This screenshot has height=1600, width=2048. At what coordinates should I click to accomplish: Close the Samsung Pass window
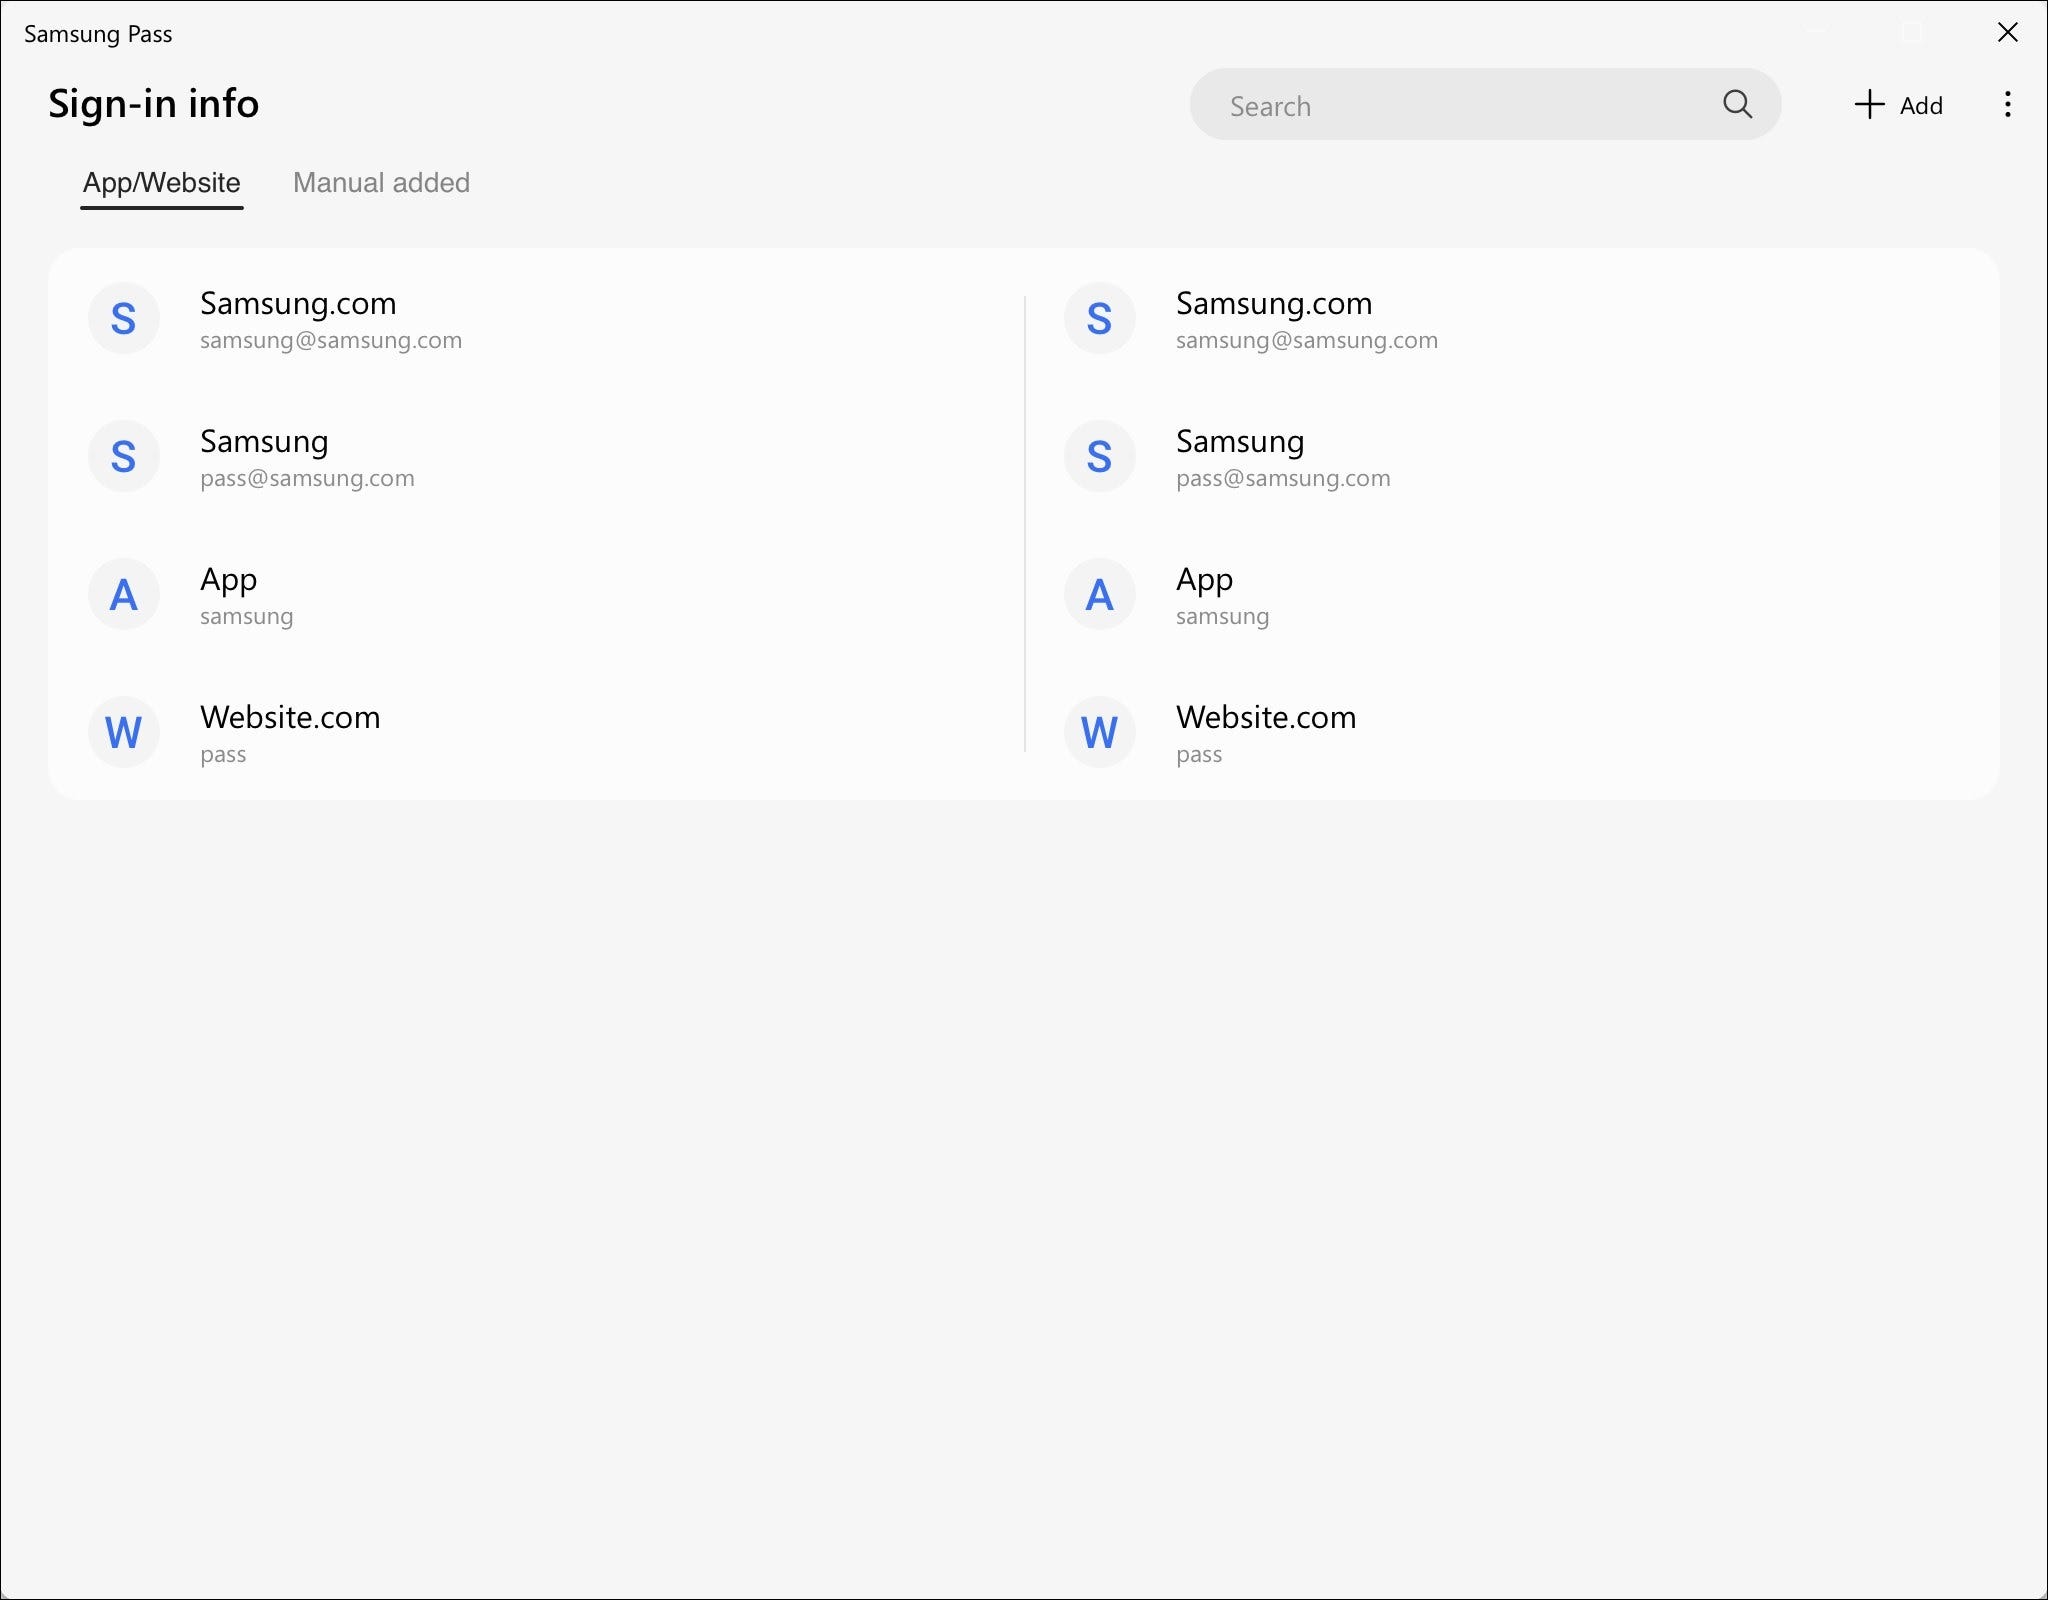point(2007,33)
